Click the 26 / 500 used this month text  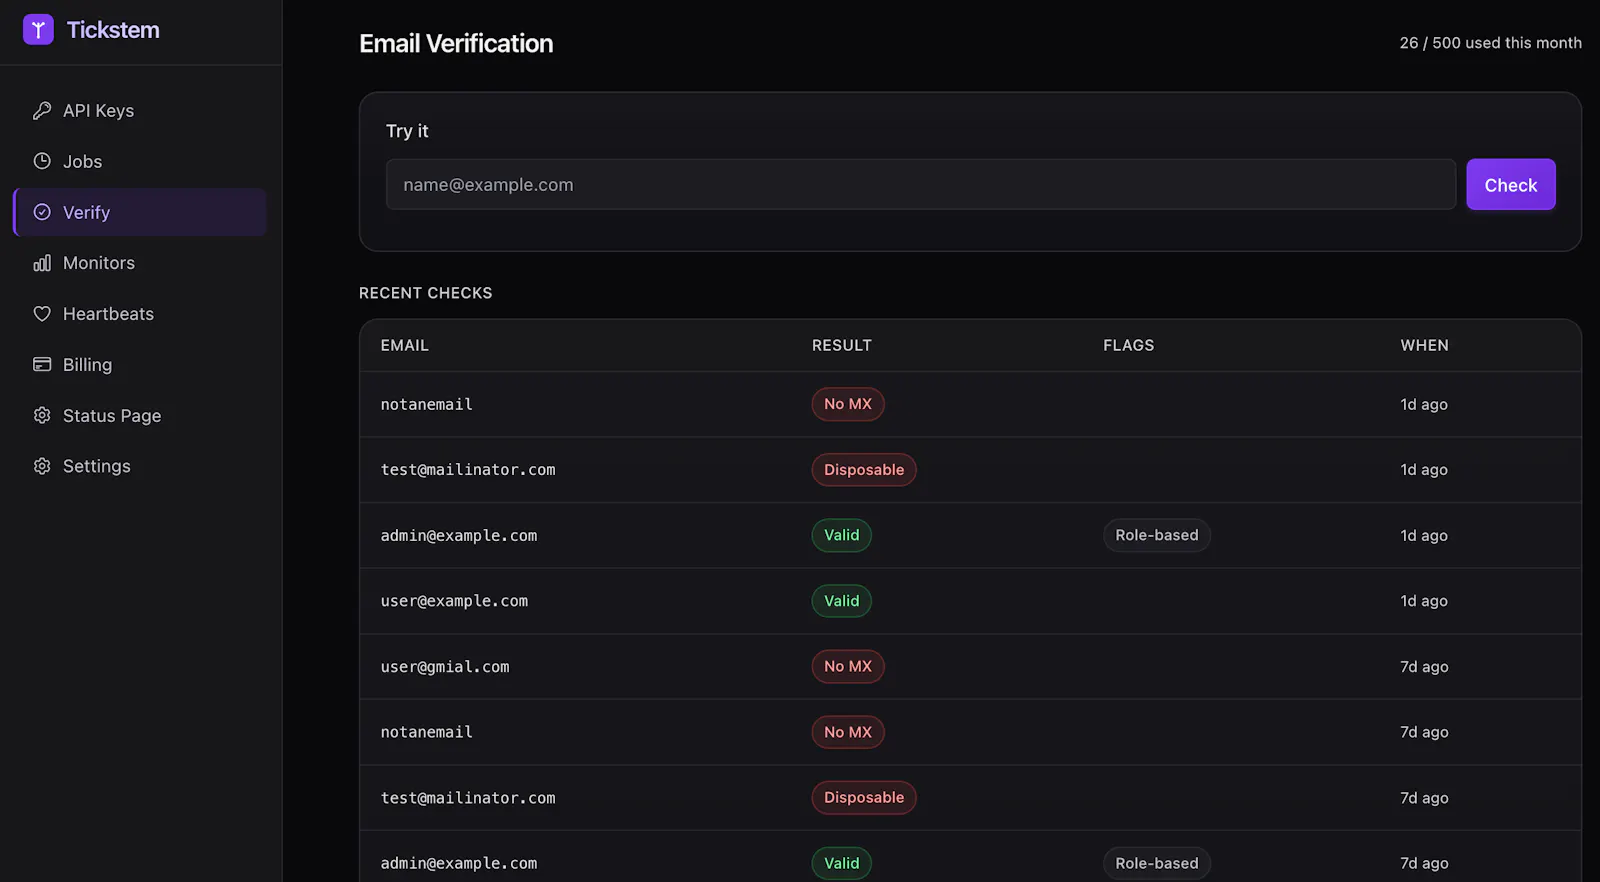pos(1491,43)
